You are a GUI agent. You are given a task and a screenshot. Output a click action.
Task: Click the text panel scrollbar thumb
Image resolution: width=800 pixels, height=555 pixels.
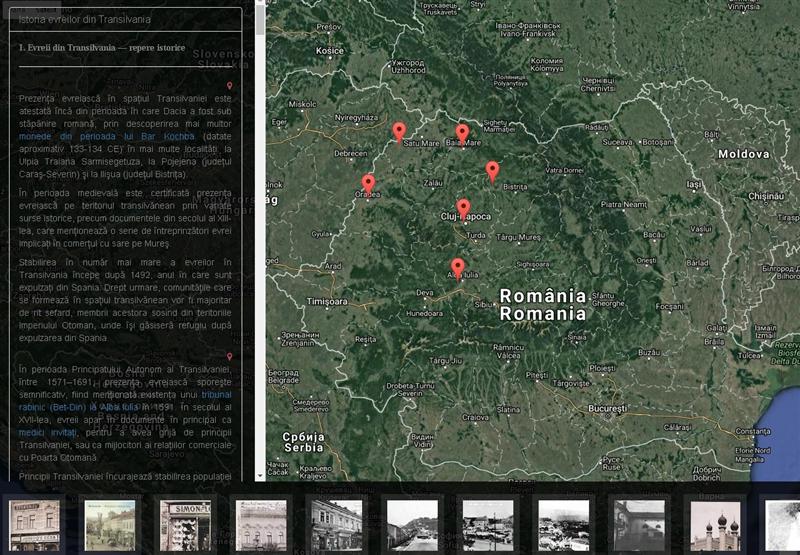pyautogui.click(x=260, y=19)
